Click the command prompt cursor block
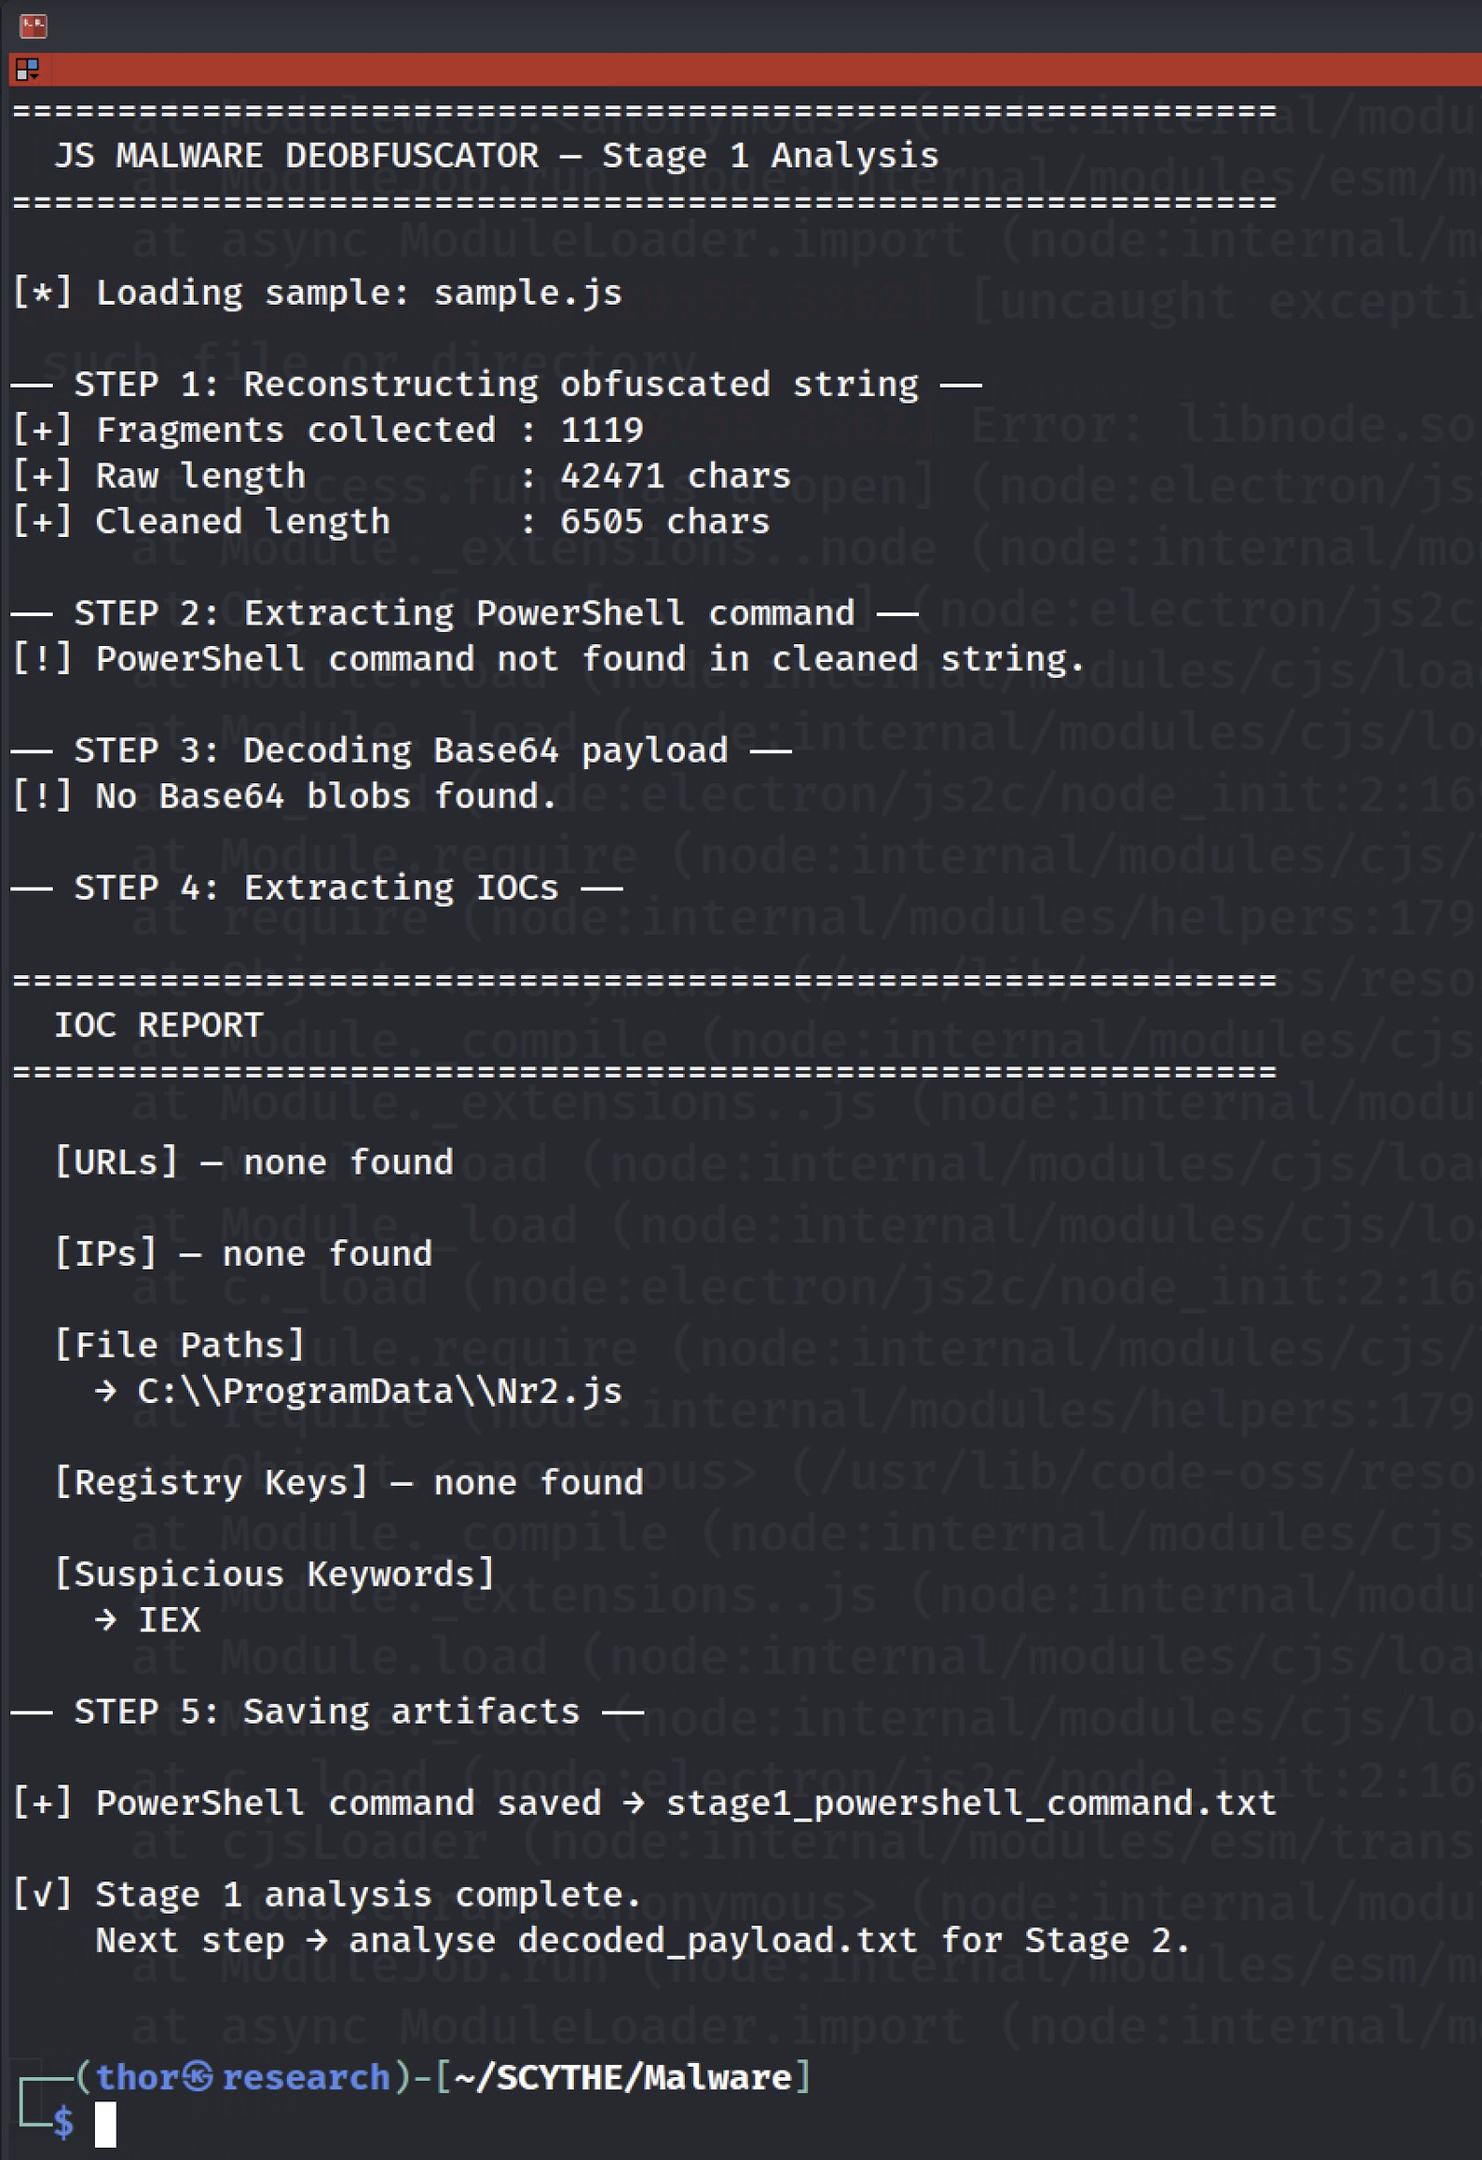Screen dimensions: 1482x2160 [105, 2124]
